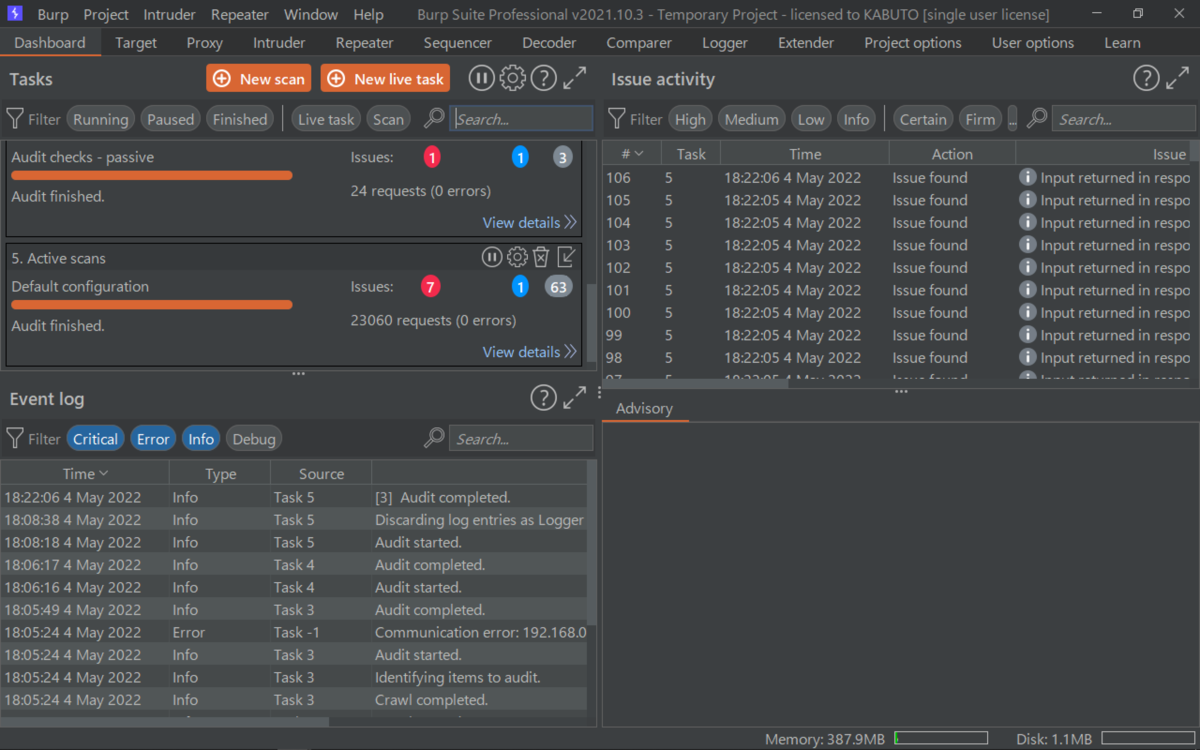Click the red 1 badge of passive audit
The width and height of the screenshot is (1200, 750).
431,157
